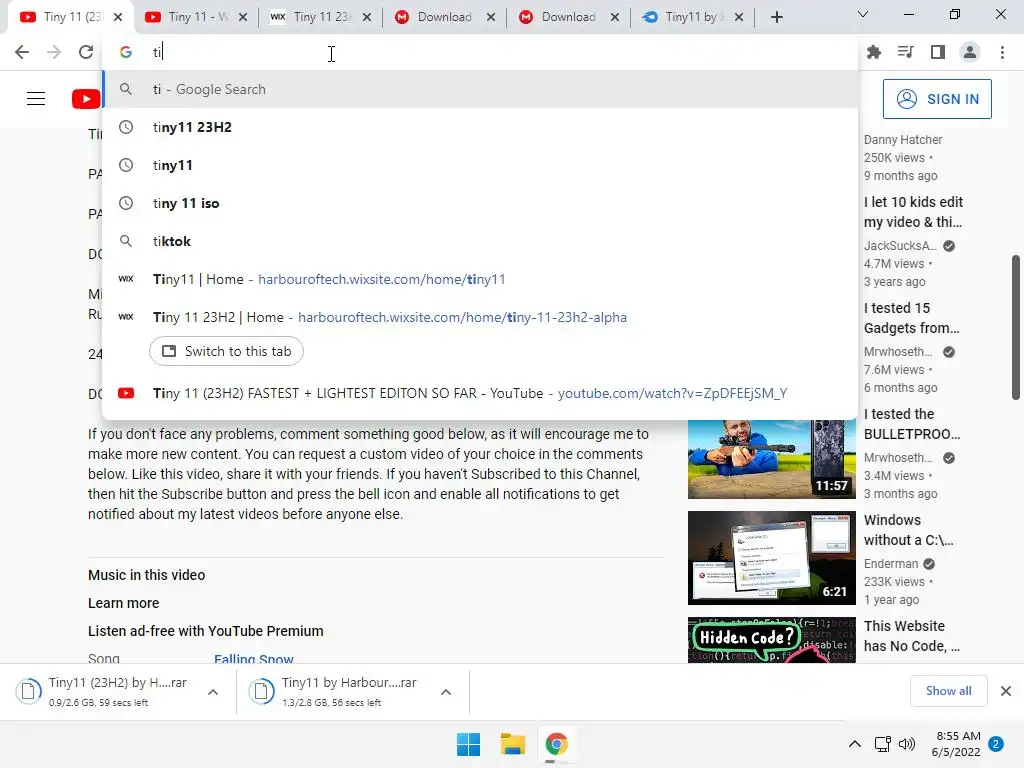The image size is (1024, 768).
Task: Go back with the browser back arrow
Action: click(x=22, y=52)
